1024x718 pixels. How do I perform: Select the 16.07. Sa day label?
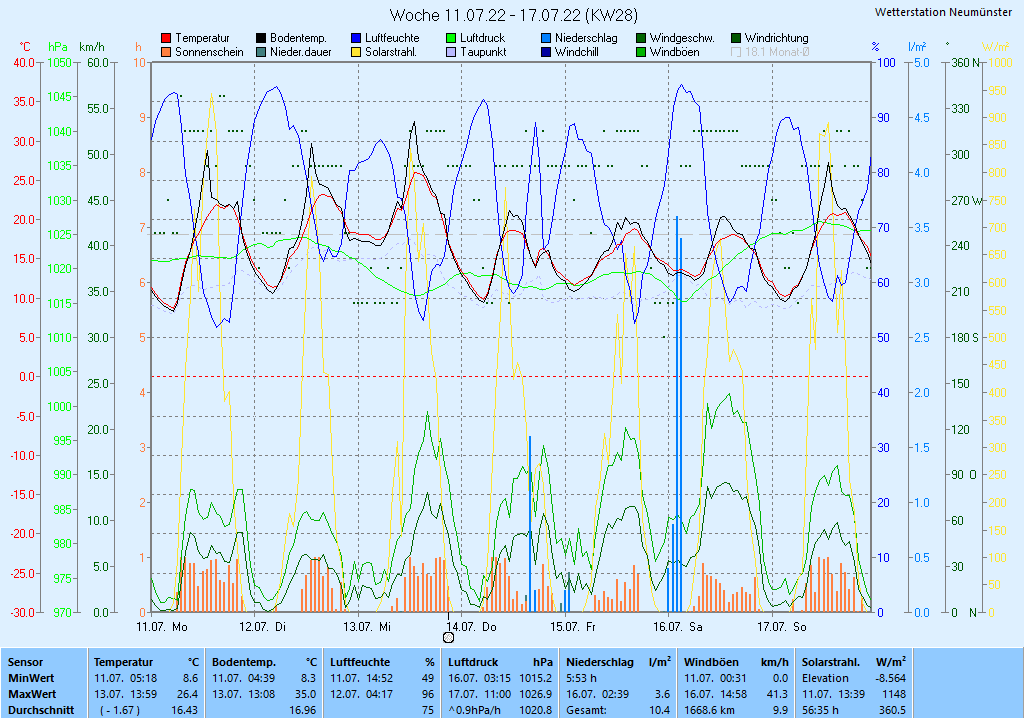click(x=678, y=627)
